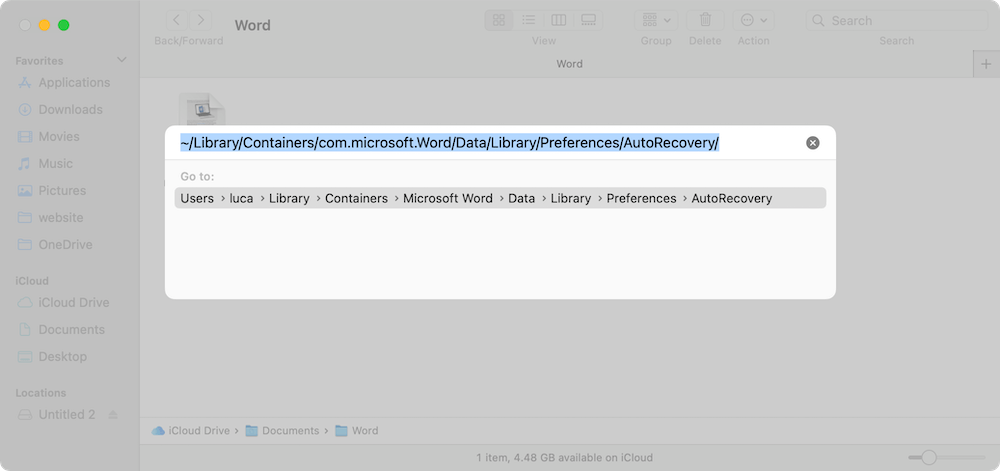Switch to column view
This screenshot has width=1000, height=471.
[558, 20]
